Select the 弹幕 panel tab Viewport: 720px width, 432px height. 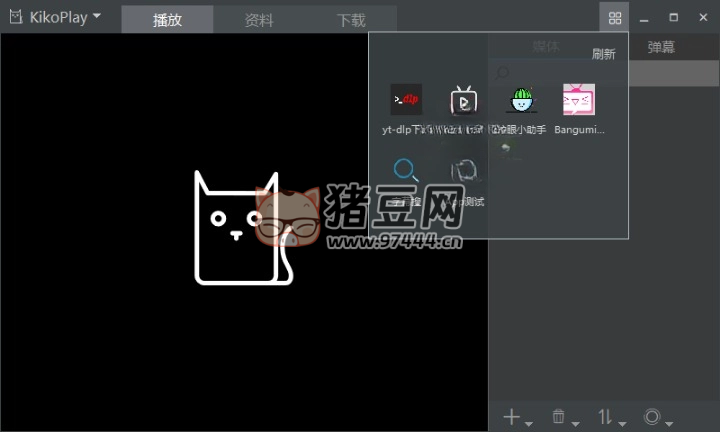(x=661, y=47)
